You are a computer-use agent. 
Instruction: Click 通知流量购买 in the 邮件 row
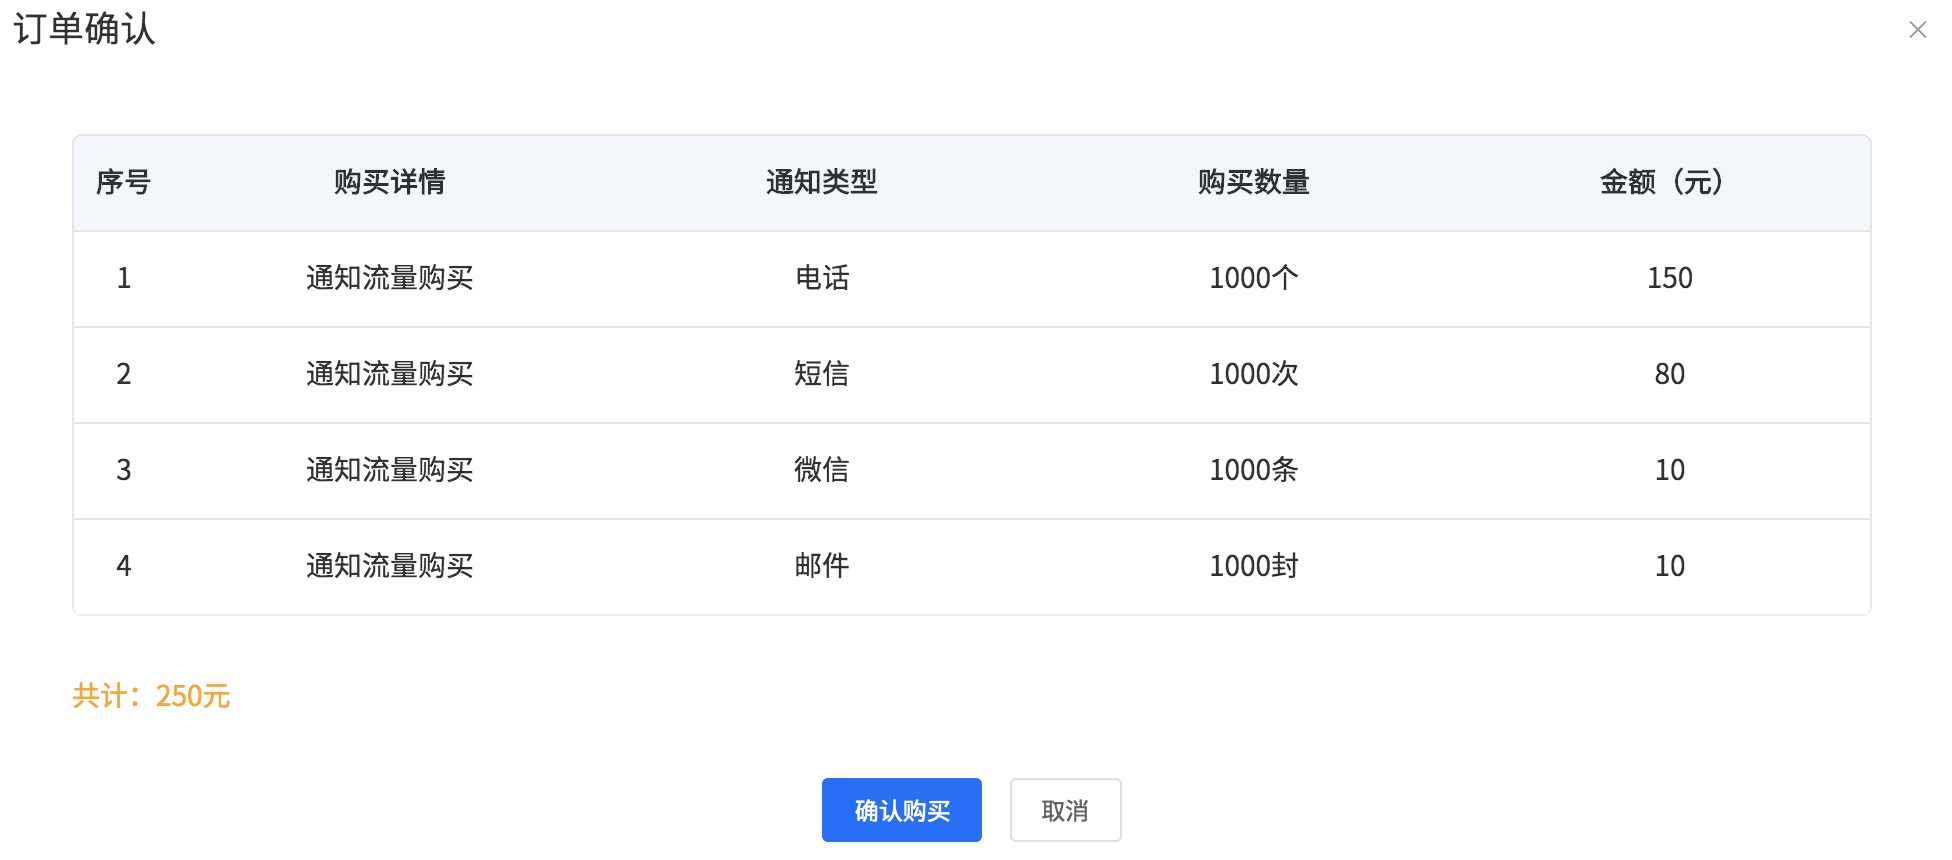click(x=389, y=566)
